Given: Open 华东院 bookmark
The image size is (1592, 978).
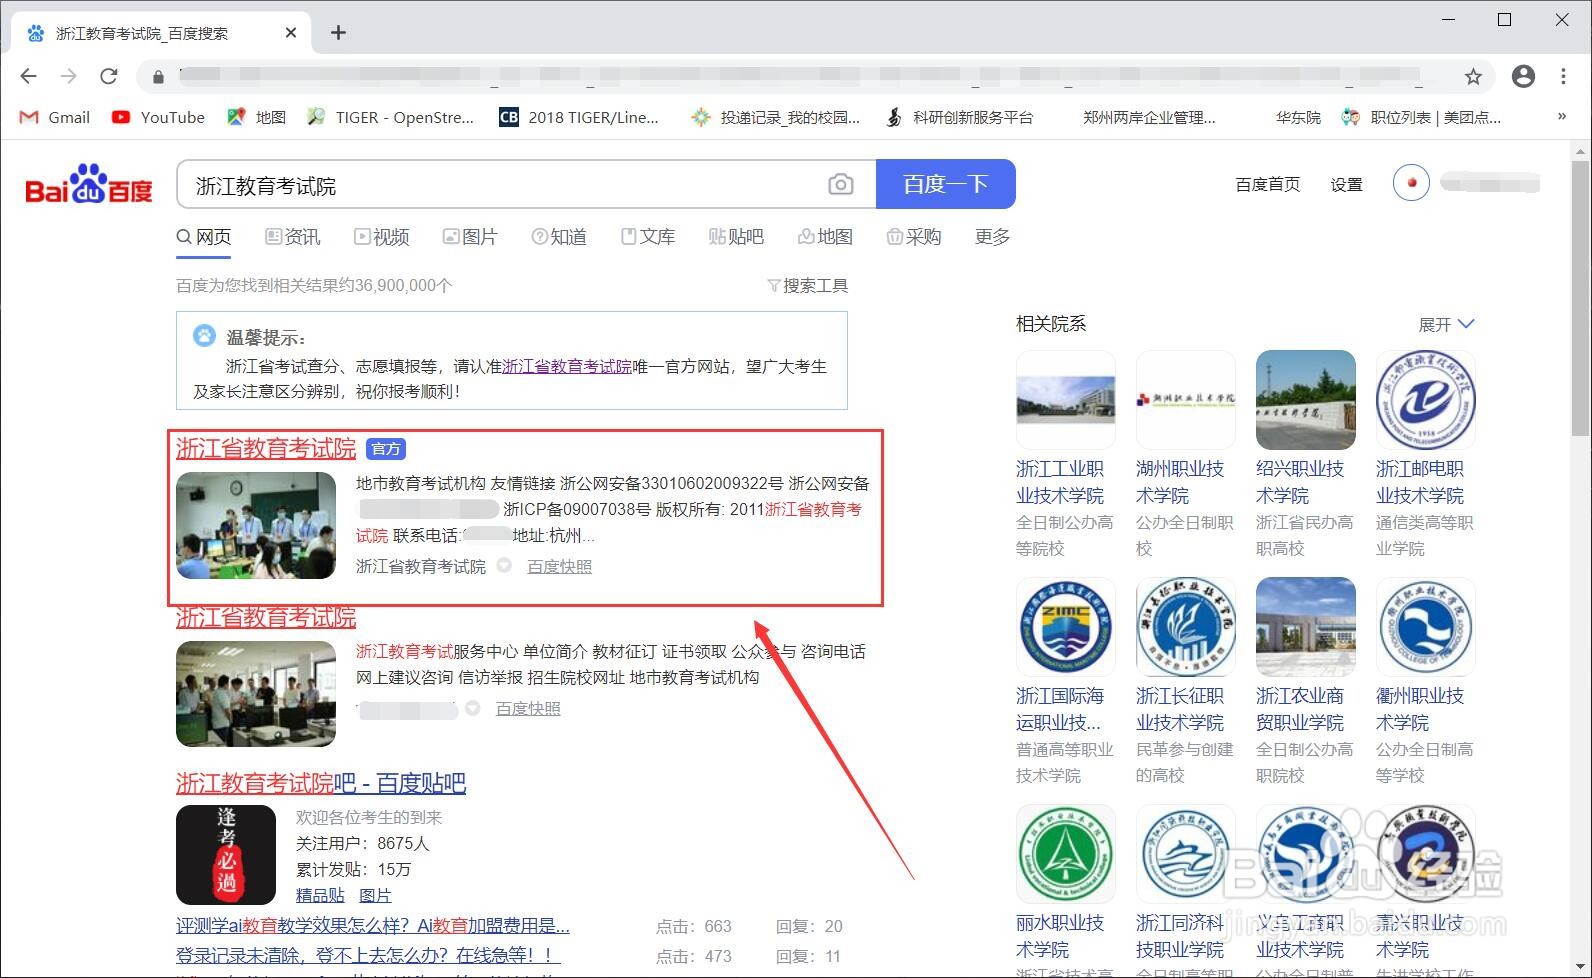Looking at the screenshot, I should tap(1298, 117).
